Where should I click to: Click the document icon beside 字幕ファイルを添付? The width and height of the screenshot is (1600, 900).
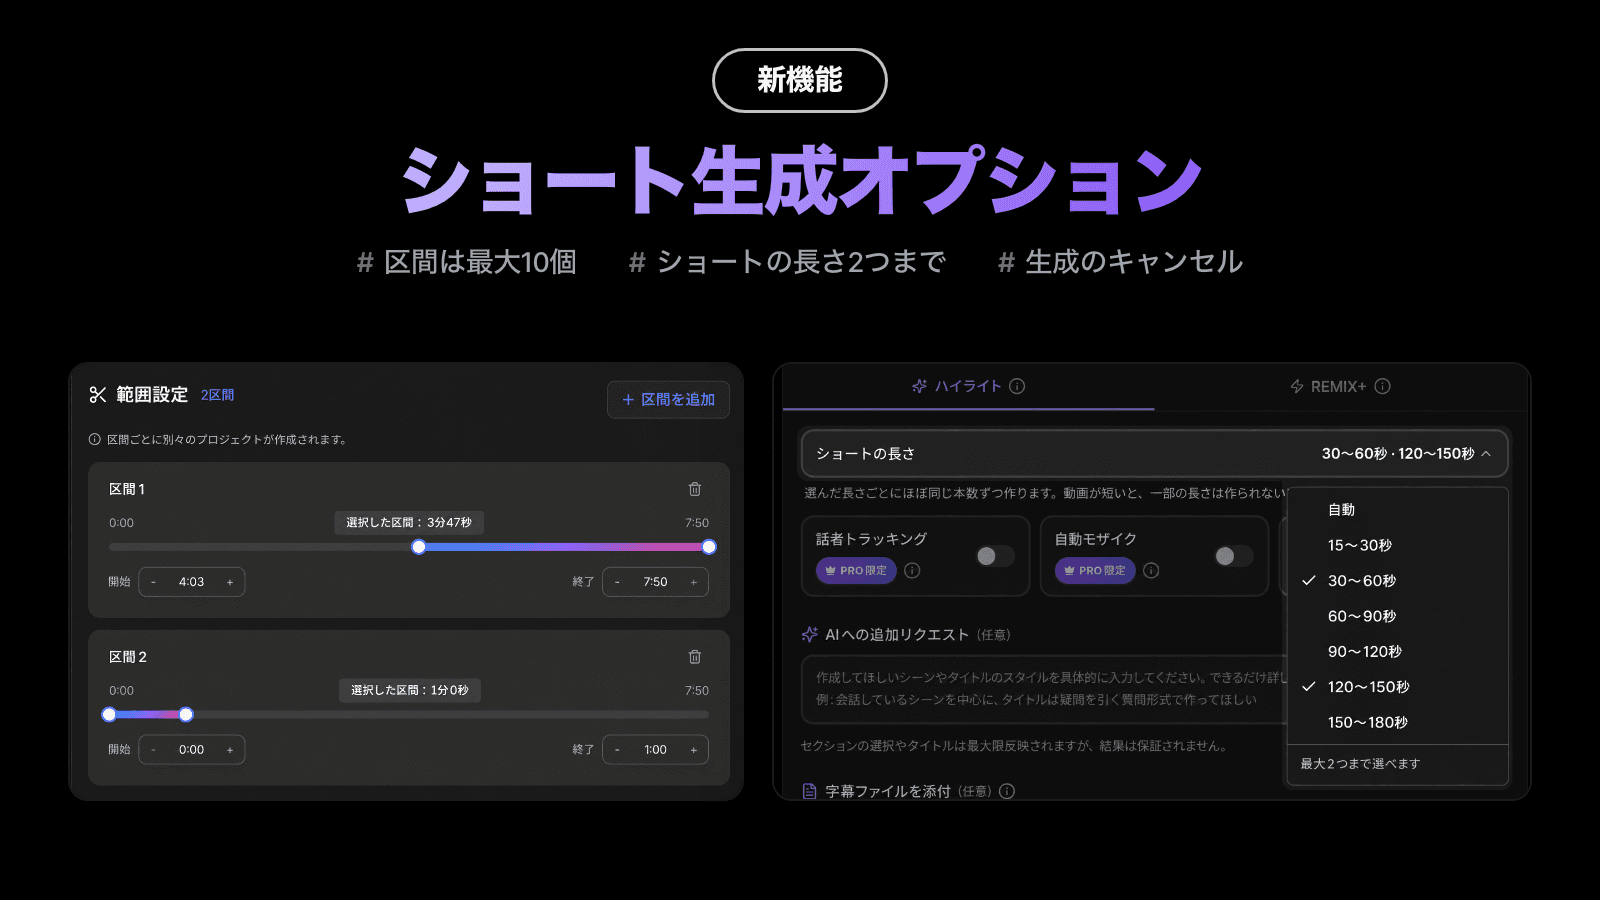point(810,791)
